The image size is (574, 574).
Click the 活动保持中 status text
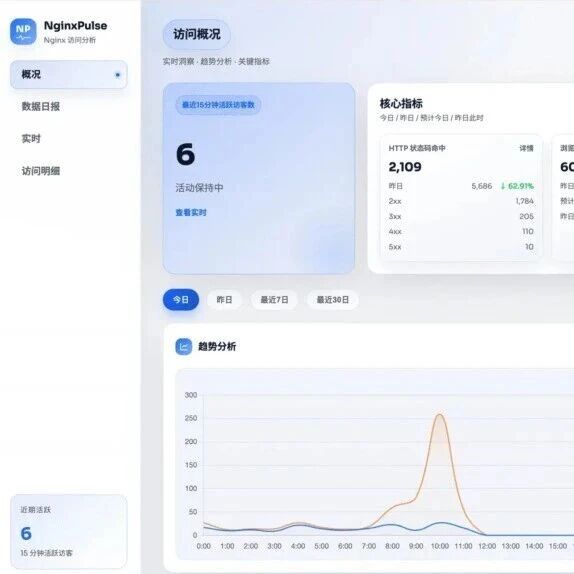point(199,188)
